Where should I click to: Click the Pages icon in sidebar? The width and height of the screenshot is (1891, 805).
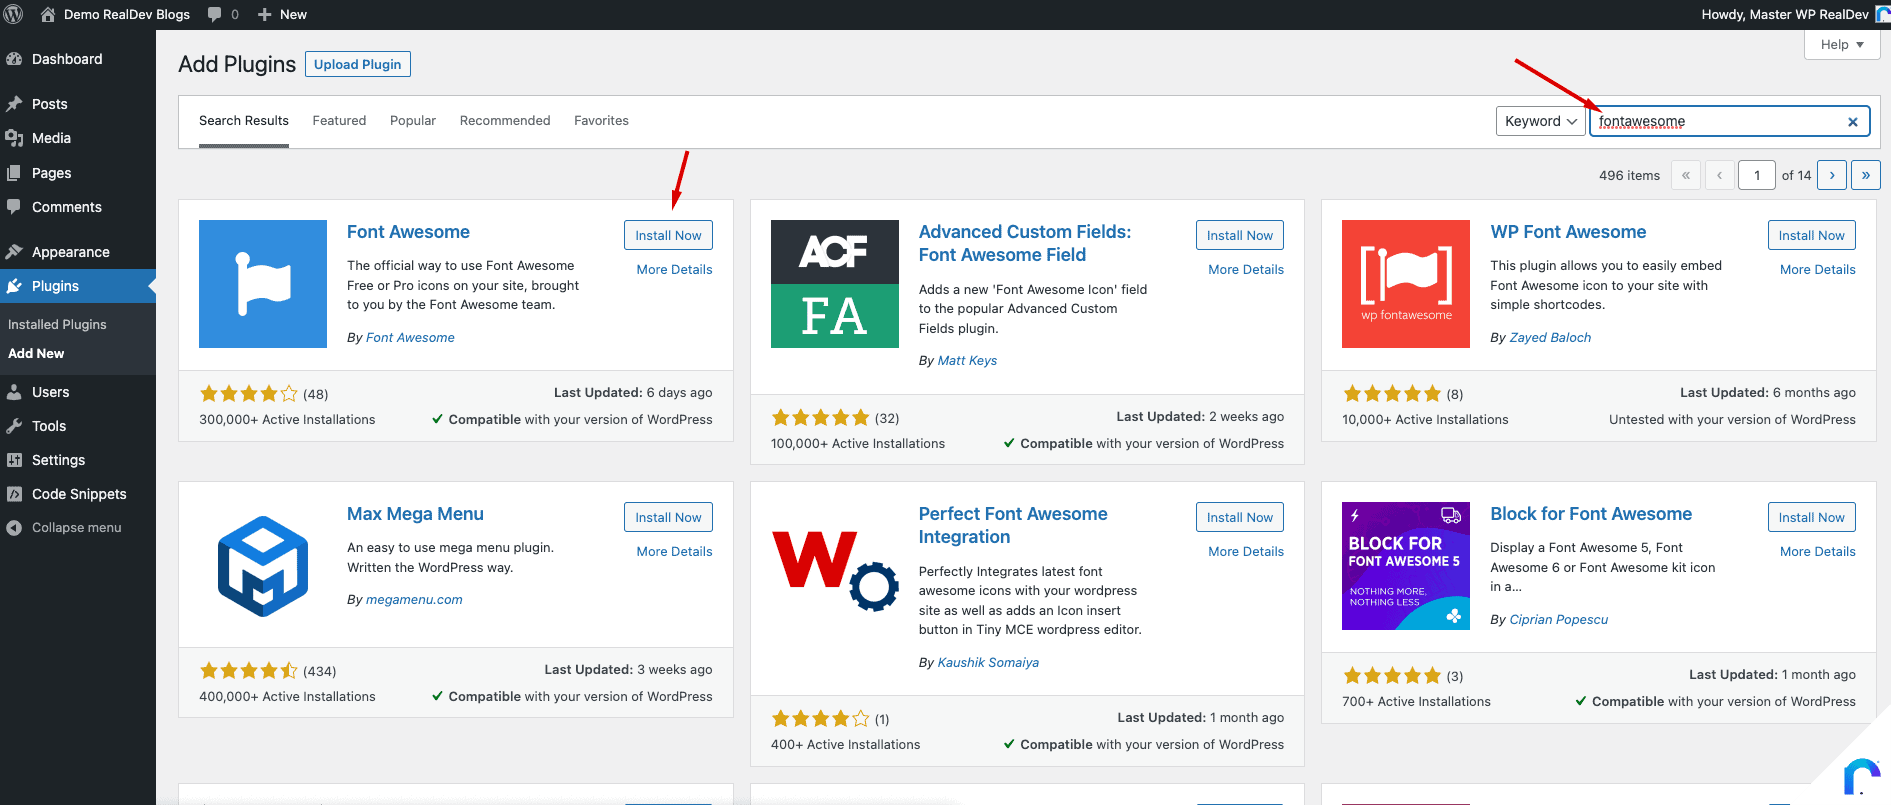[x=14, y=173]
